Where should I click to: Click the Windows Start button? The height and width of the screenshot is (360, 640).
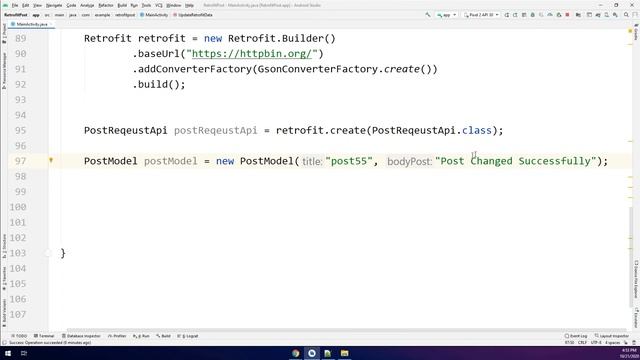click(x=8, y=353)
